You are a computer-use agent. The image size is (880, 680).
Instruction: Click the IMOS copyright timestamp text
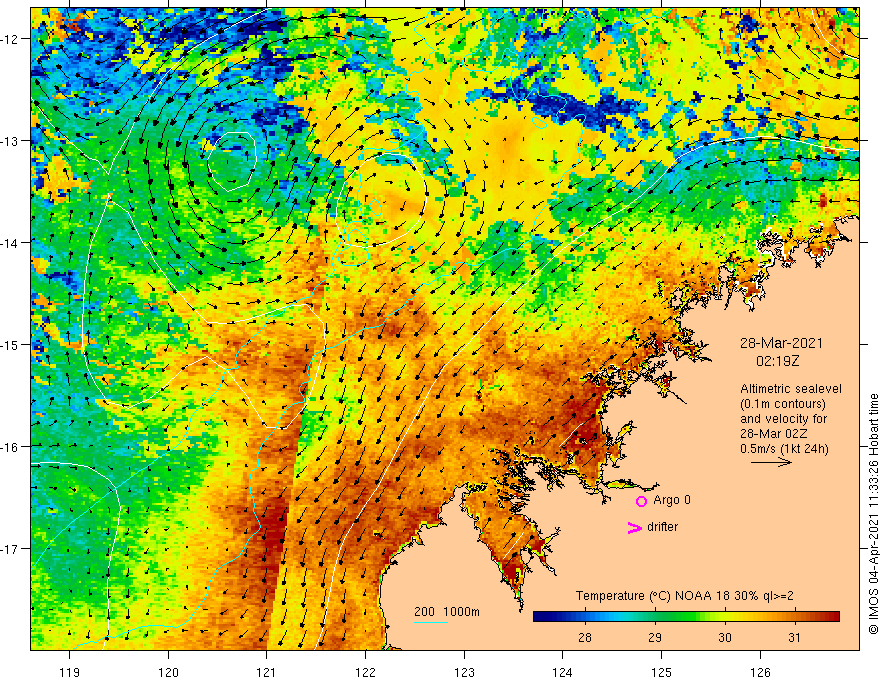point(873,514)
